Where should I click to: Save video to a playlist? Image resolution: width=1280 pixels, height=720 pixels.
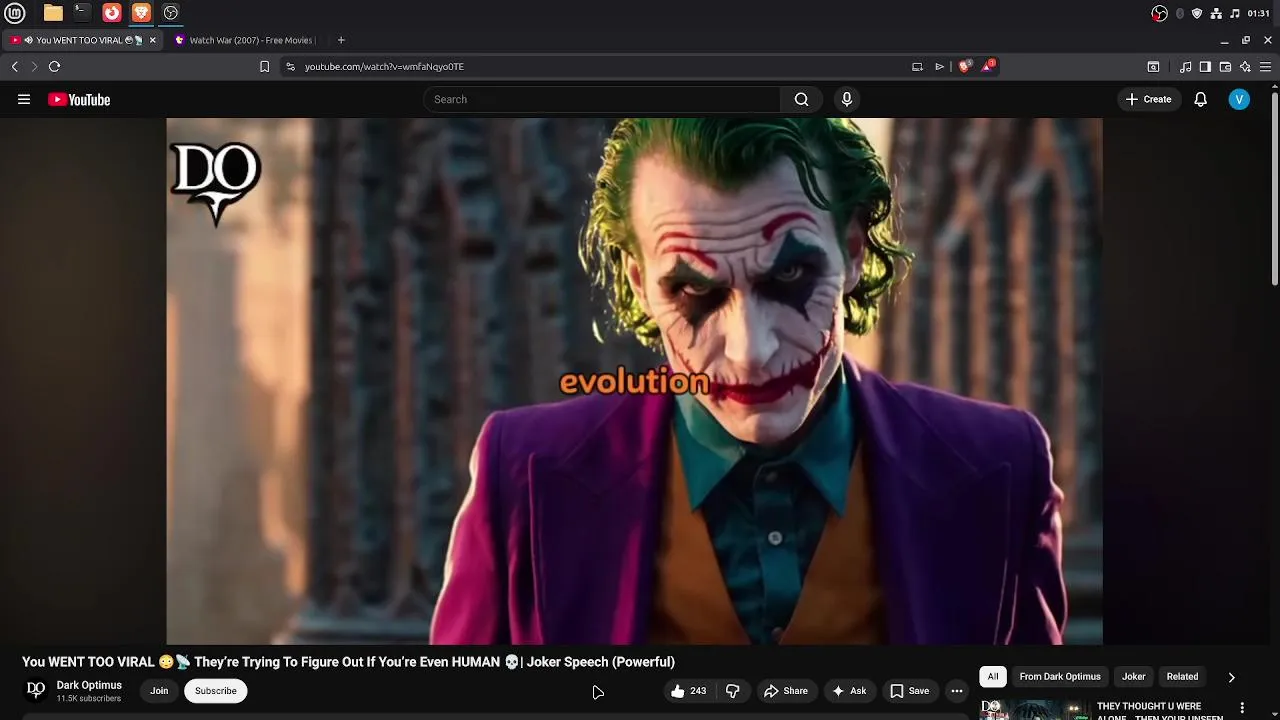[x=909, y=691]
